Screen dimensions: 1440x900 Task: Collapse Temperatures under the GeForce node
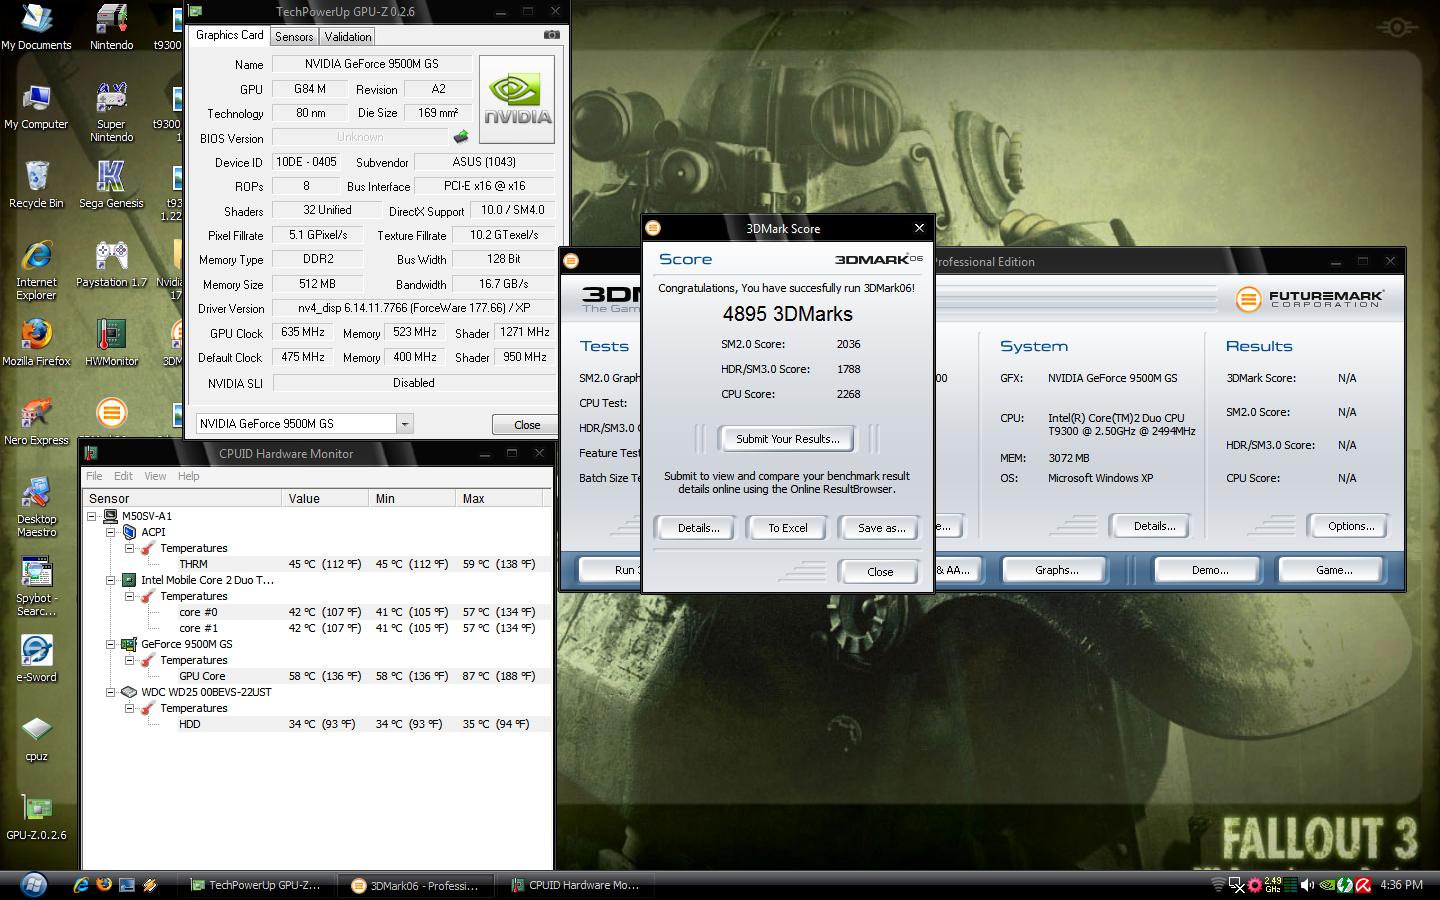pos(129,660)
